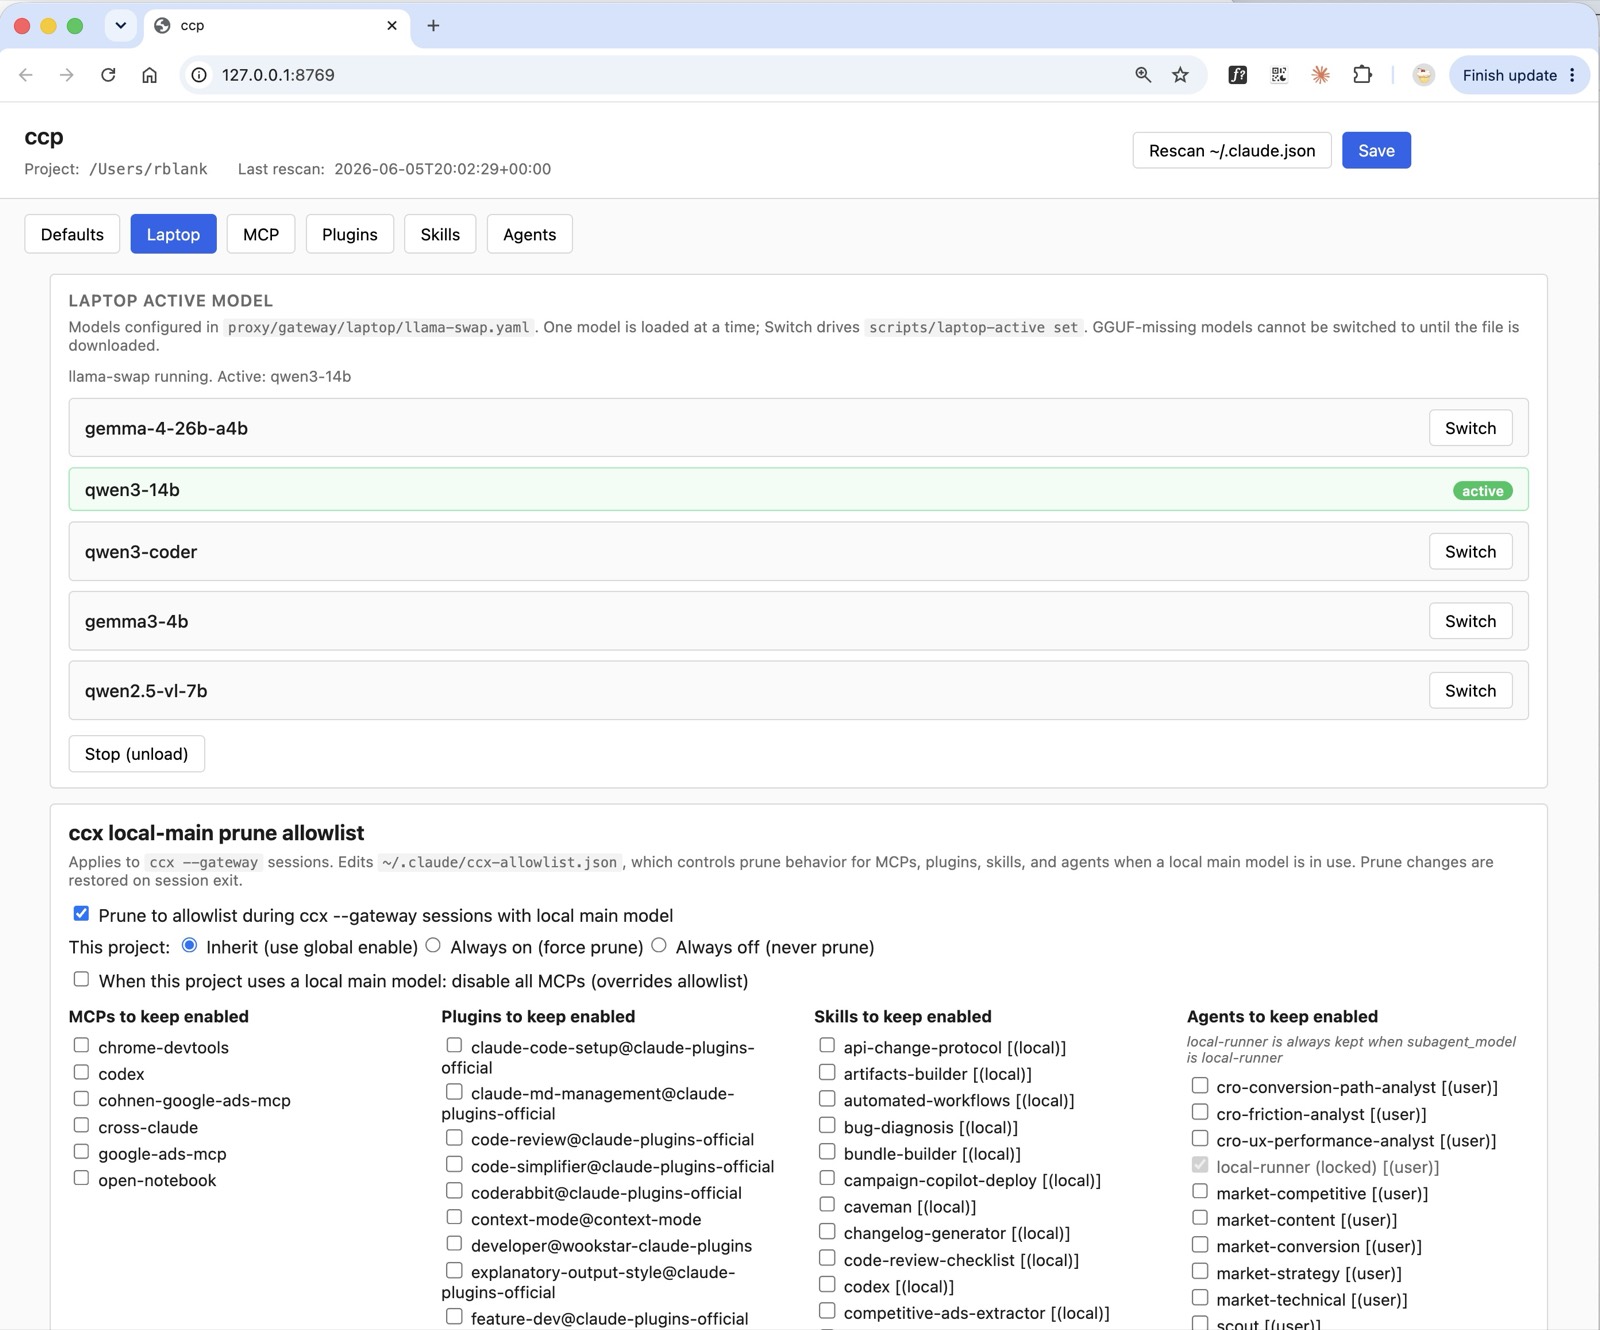1600x1330 pixels.
Task: Open the zoom magnifier icon
Action: [x=1143, y=75]
